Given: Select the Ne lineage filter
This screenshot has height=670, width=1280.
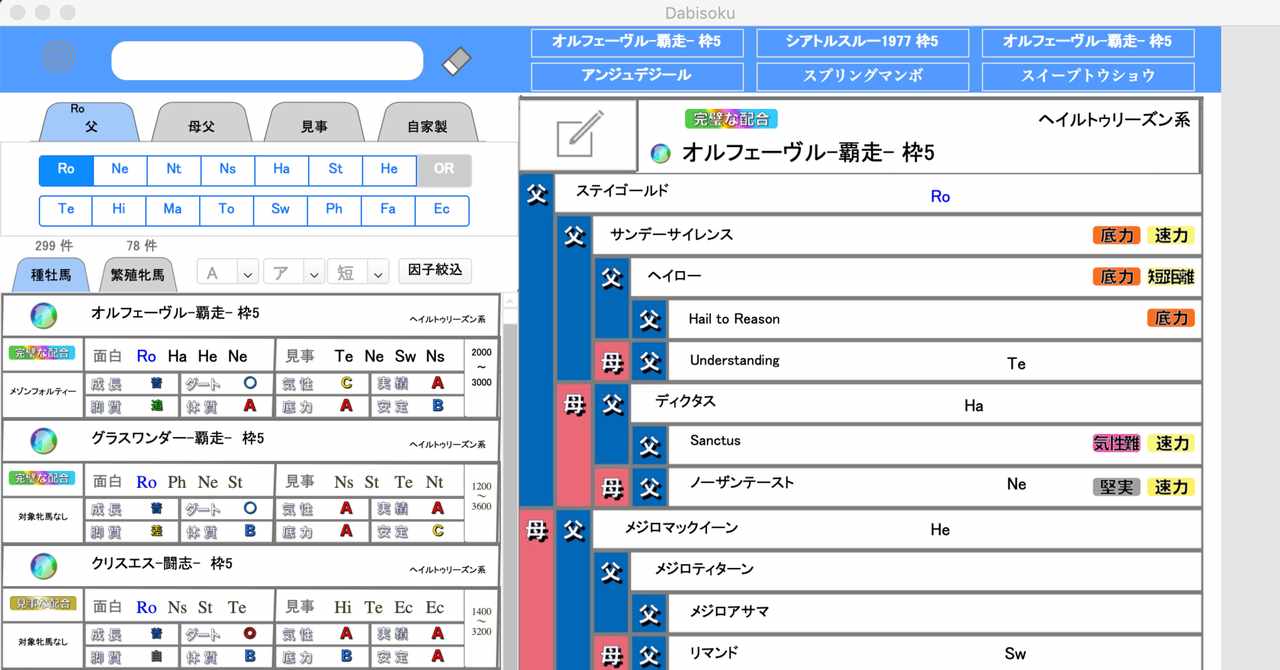Looking at the screenshot, I should [x=120, y=170].
